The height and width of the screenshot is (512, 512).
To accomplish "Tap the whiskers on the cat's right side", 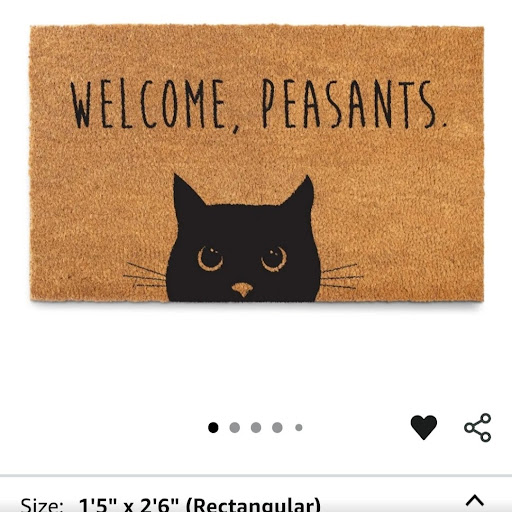I will (342, 276).
